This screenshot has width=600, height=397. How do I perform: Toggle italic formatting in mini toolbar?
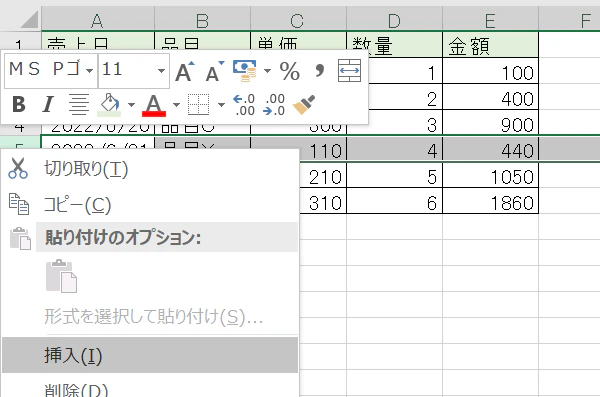[x=48, y=104]
